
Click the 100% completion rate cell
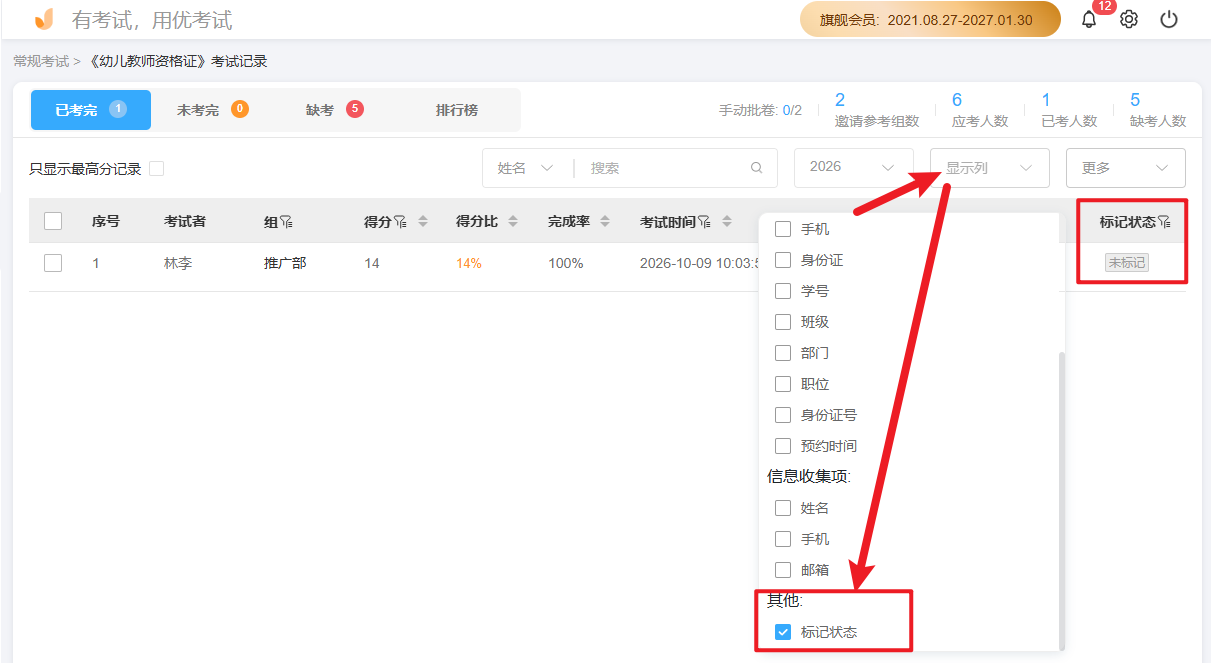(x=565, y=263)
